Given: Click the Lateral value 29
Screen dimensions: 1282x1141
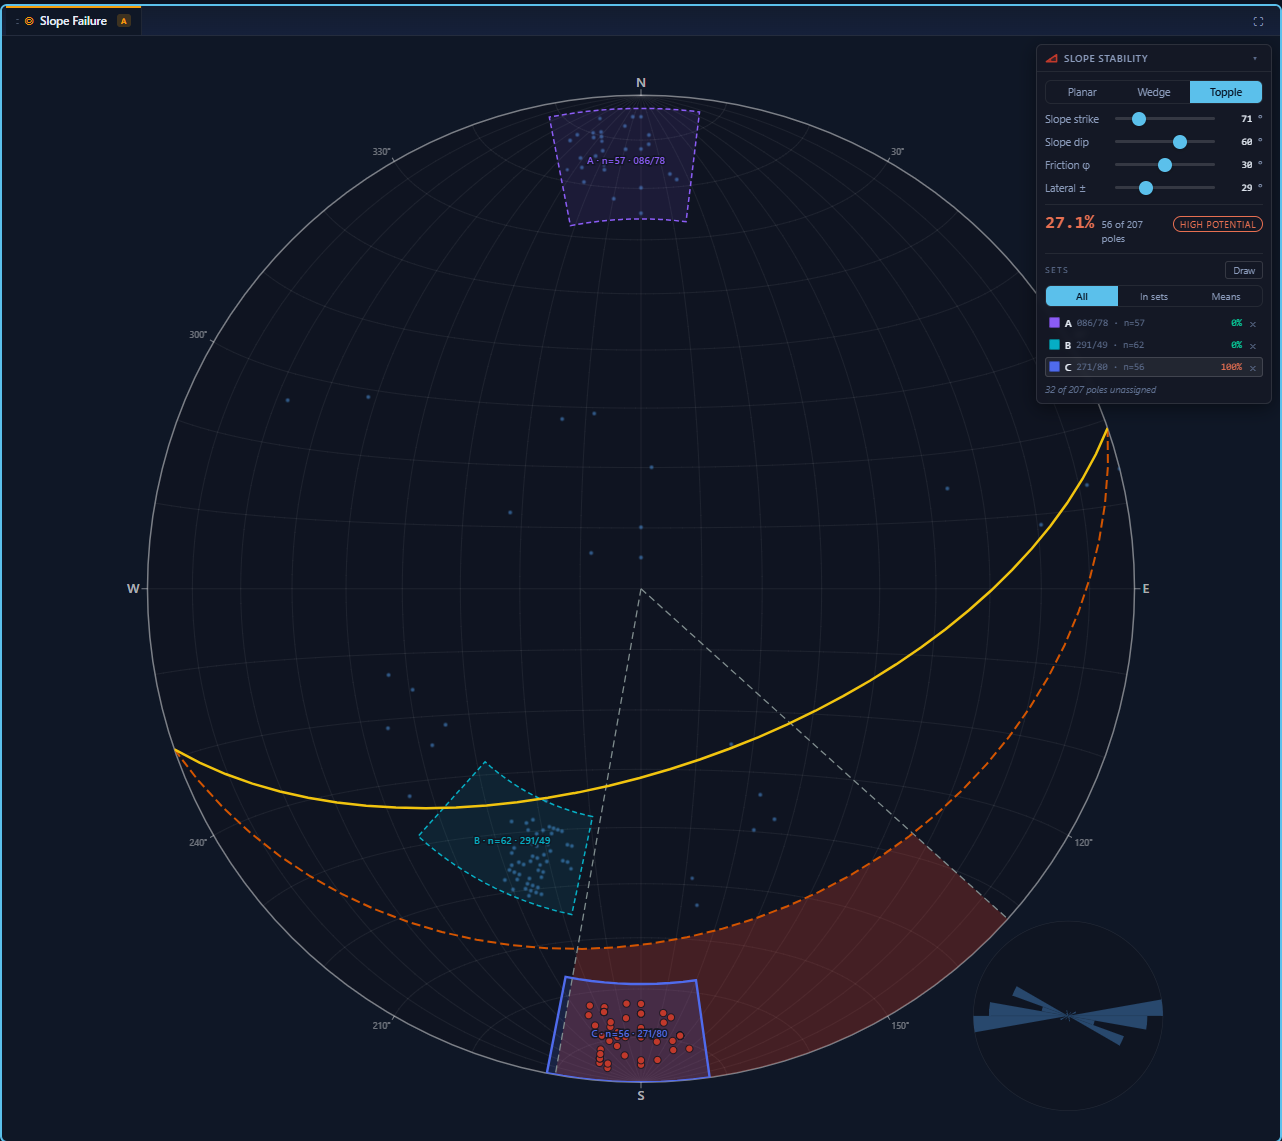Looking at the screenshot, I should click(x=1246, y=188).
